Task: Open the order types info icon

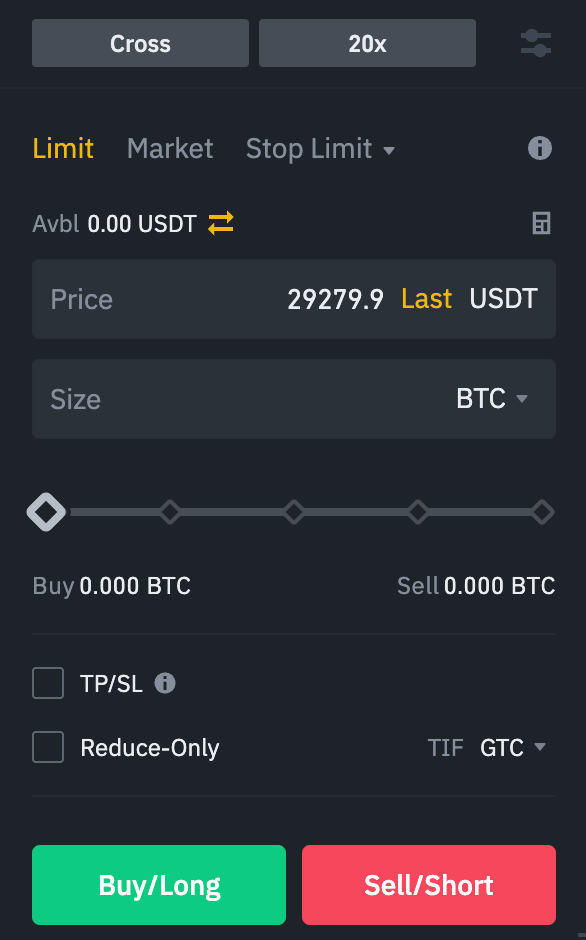Action: (x=539, y=148)
